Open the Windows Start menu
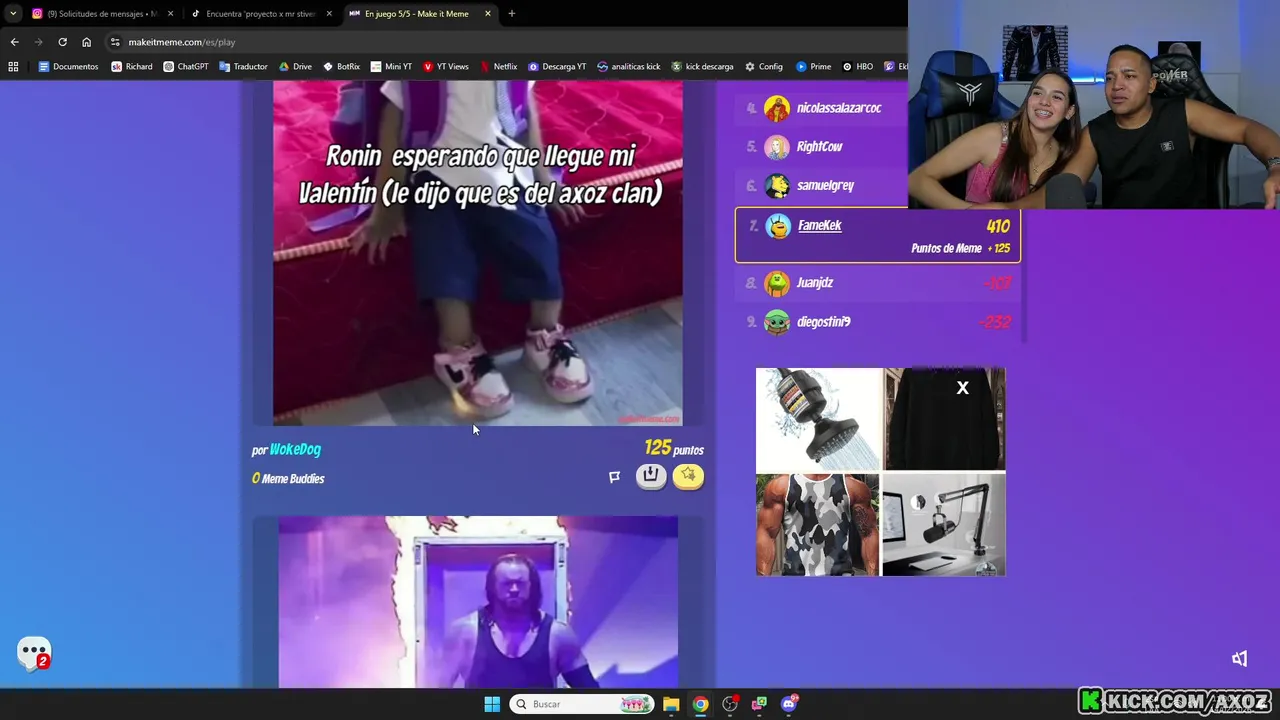 point(492,704)
